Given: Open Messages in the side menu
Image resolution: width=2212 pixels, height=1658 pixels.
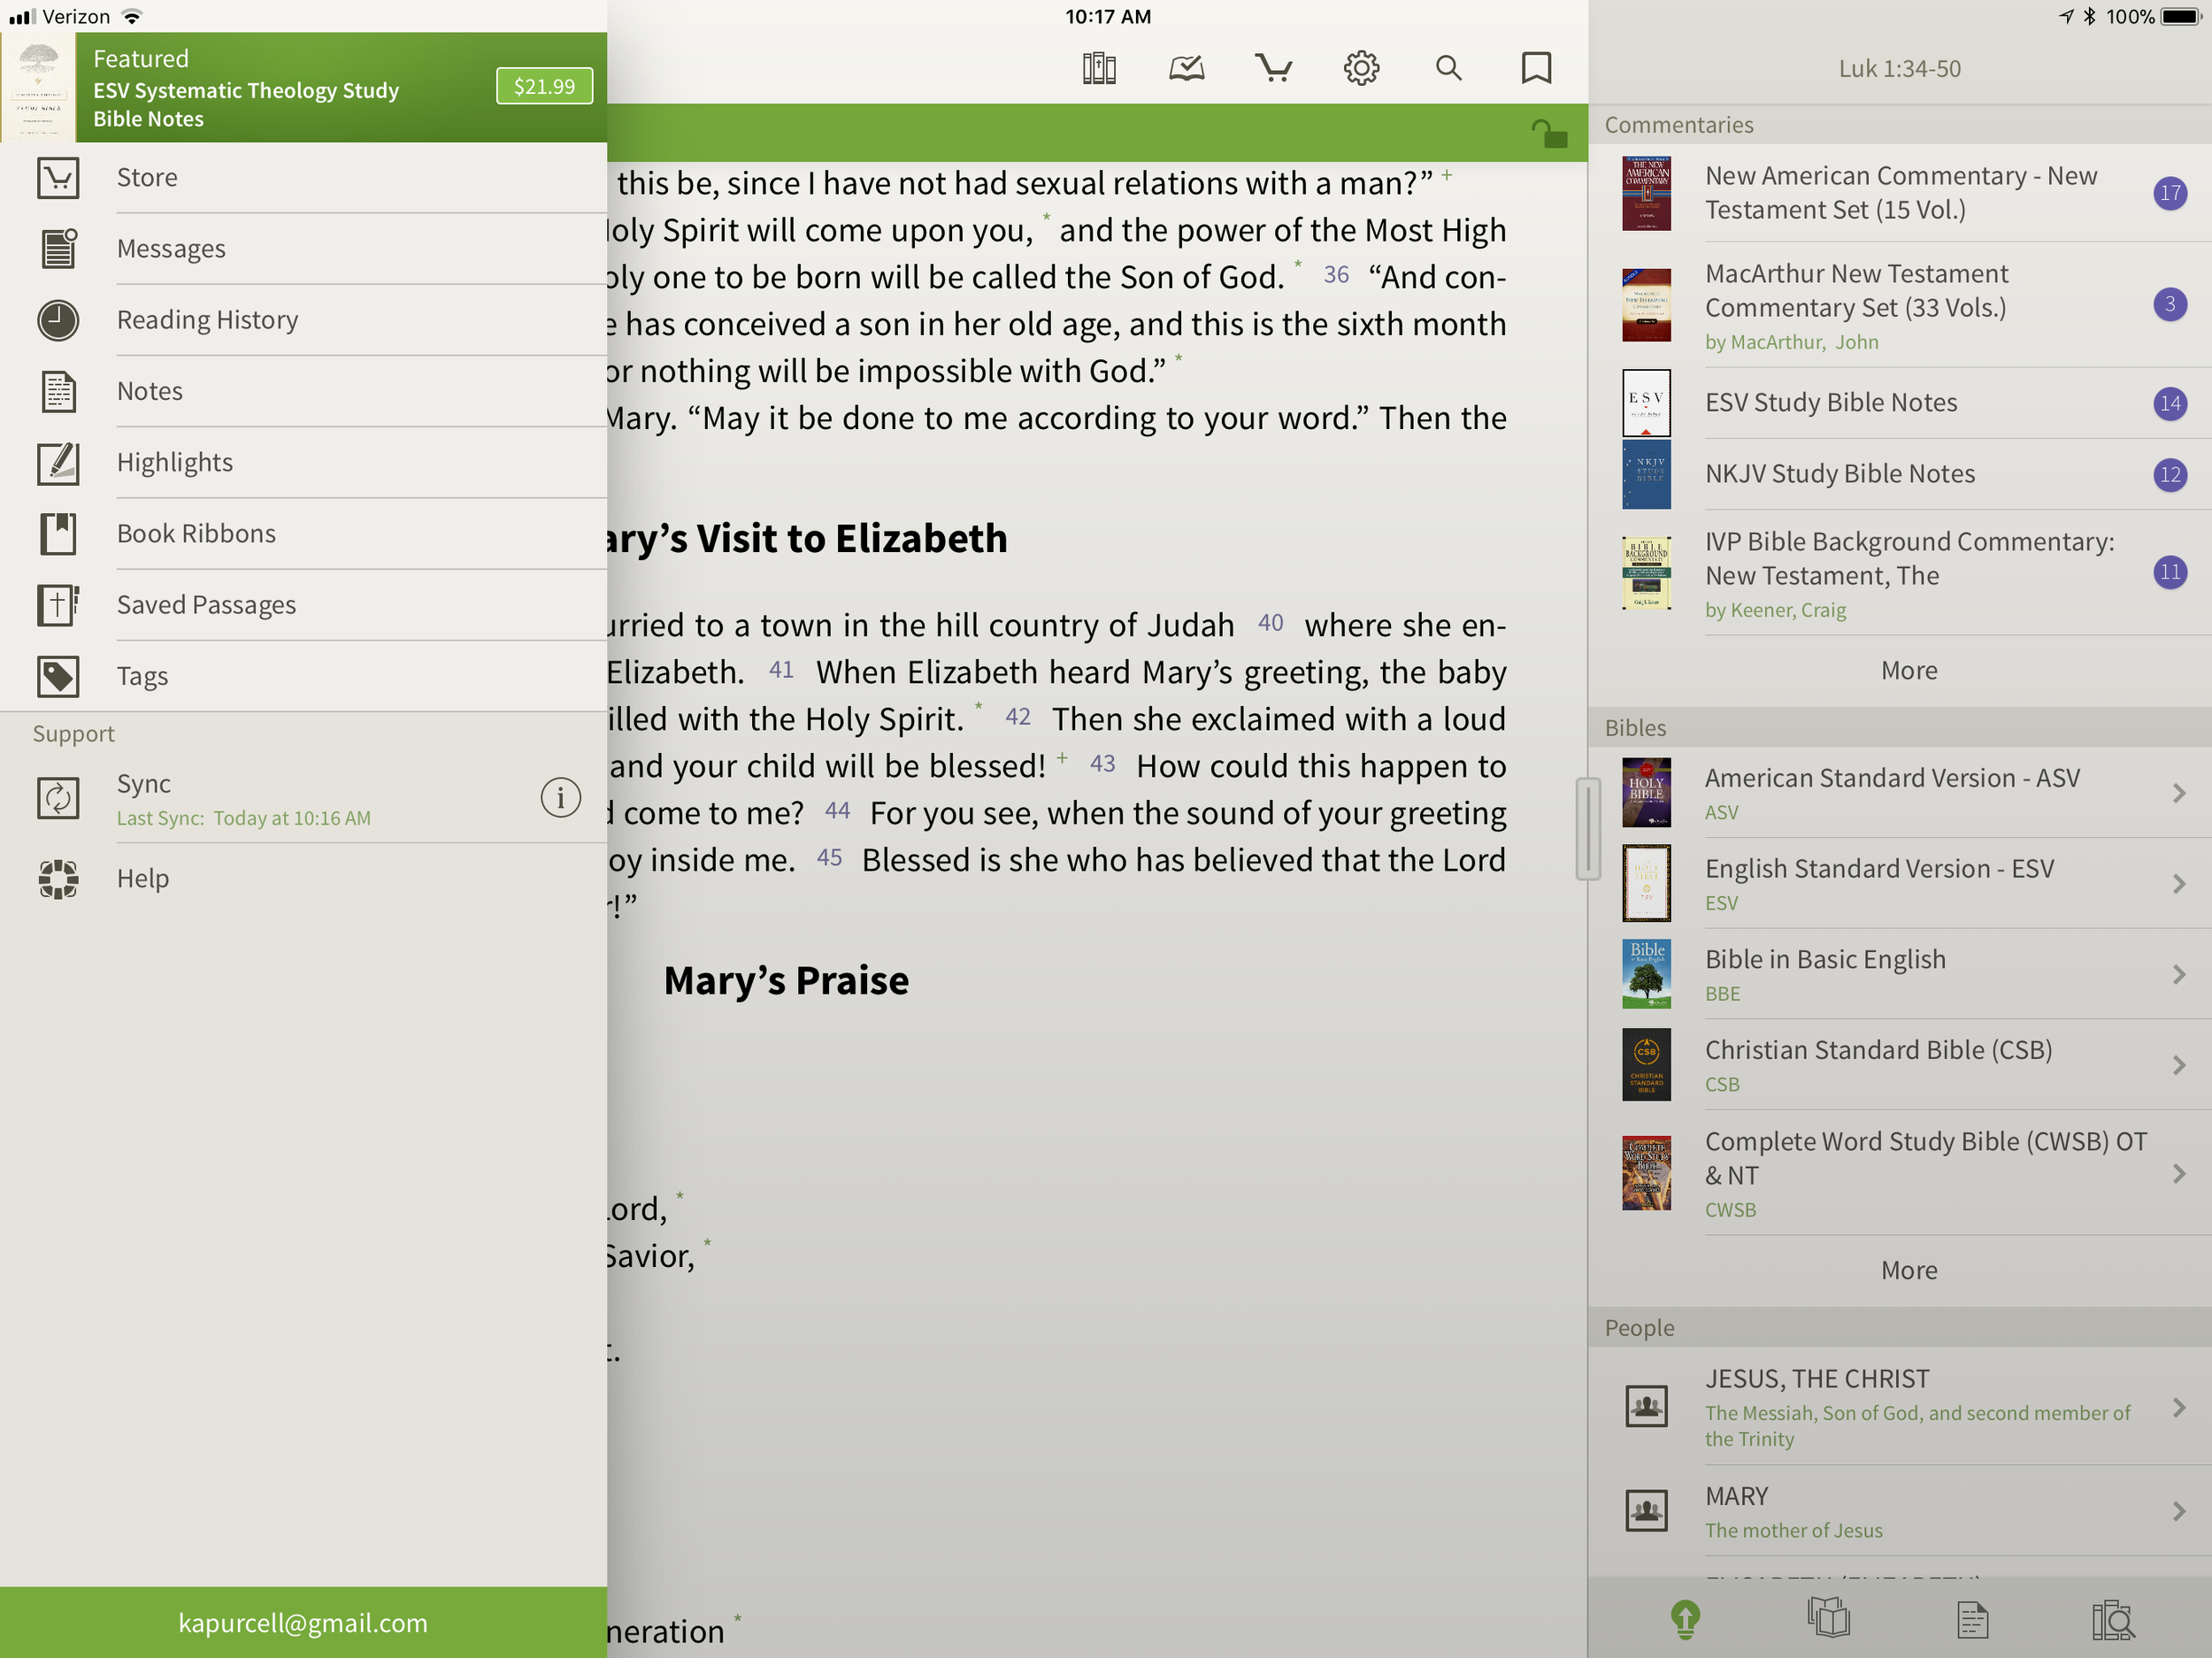Looking at the screenshot, I should coord(303,248).
